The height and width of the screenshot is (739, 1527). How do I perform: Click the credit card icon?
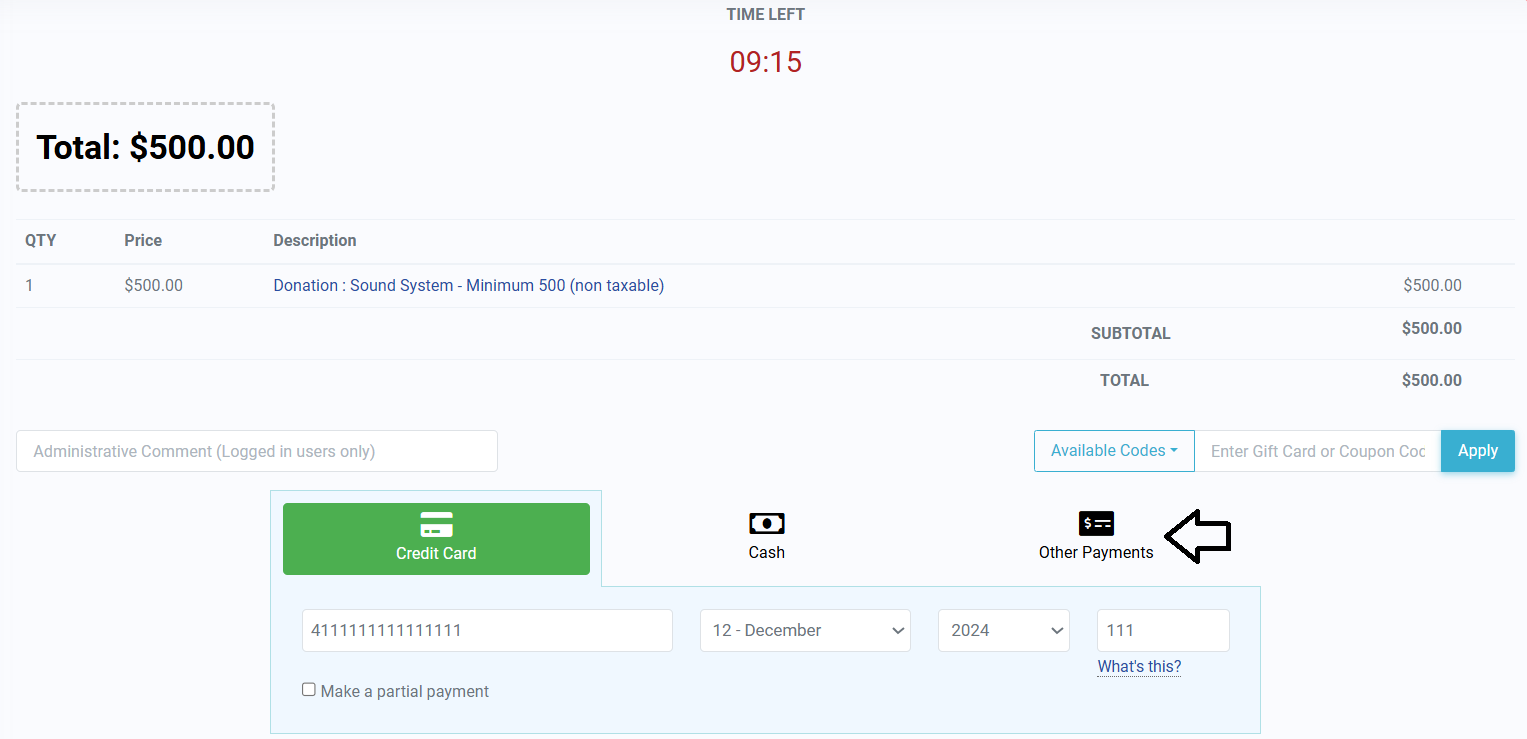tap(436, 524)
